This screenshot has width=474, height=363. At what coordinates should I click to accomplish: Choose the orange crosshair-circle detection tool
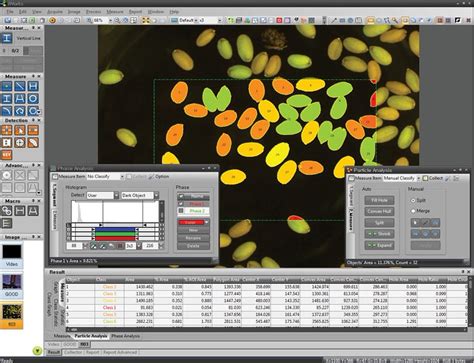tap(20, 142)
